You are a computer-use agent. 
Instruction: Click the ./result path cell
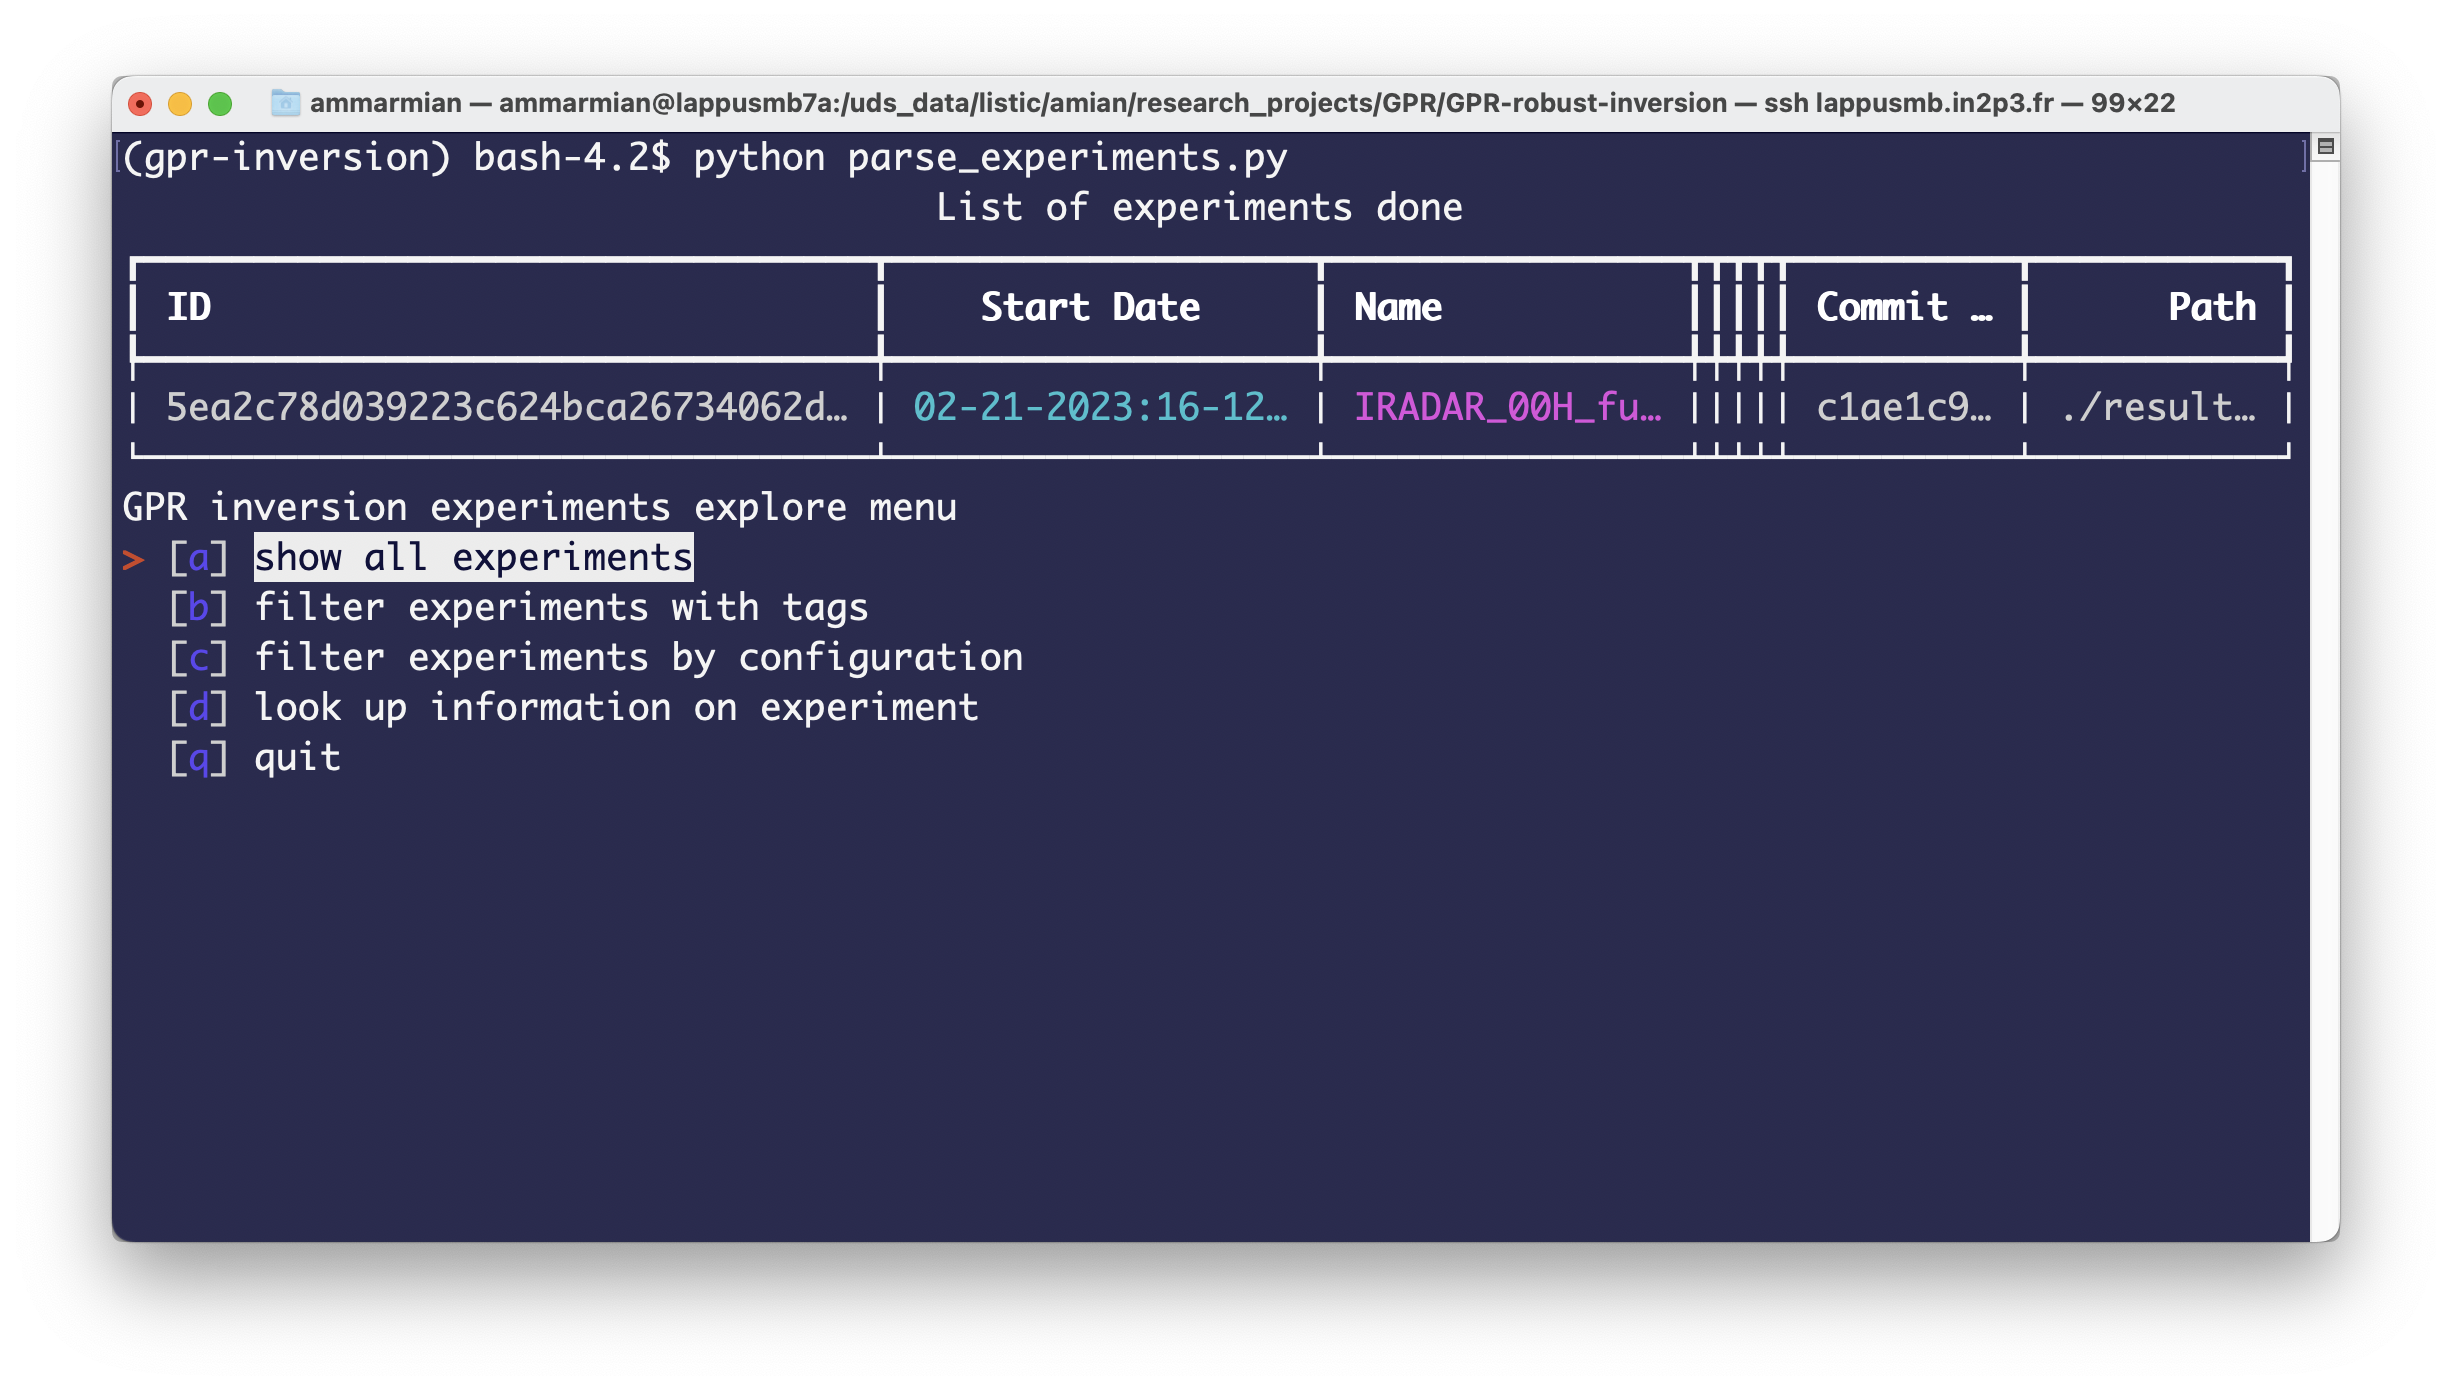click(x=2158, y=407)
